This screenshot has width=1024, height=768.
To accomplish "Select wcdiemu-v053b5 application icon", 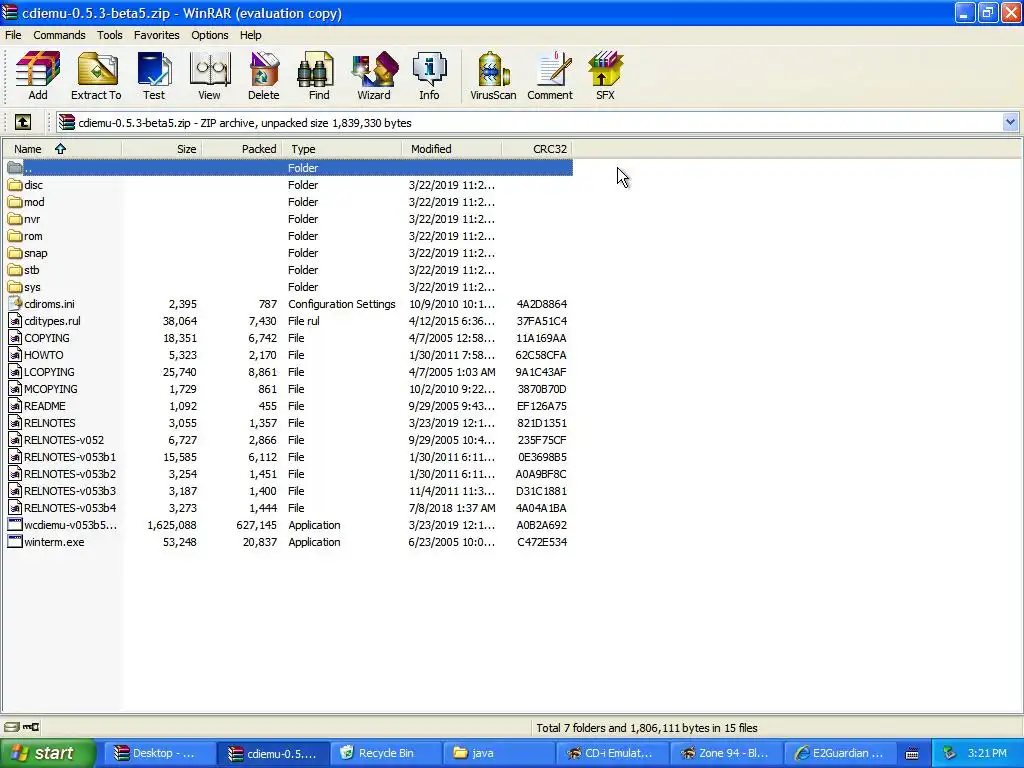I will click(14, 524).
